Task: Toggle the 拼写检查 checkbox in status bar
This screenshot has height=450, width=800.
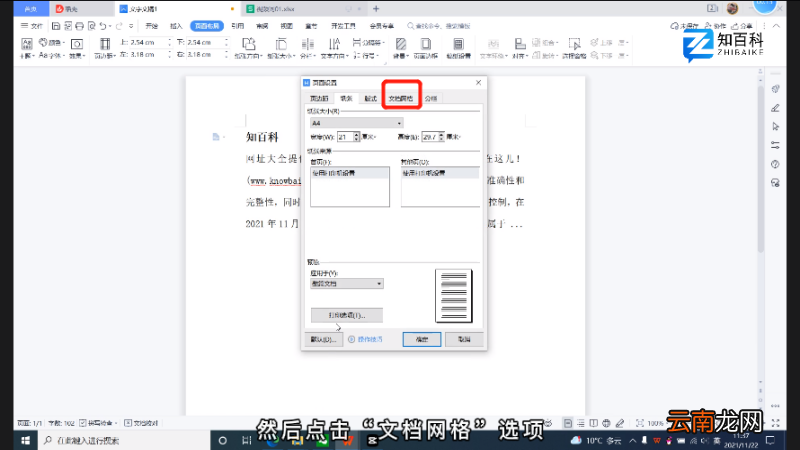Action: tap(83, 423)
